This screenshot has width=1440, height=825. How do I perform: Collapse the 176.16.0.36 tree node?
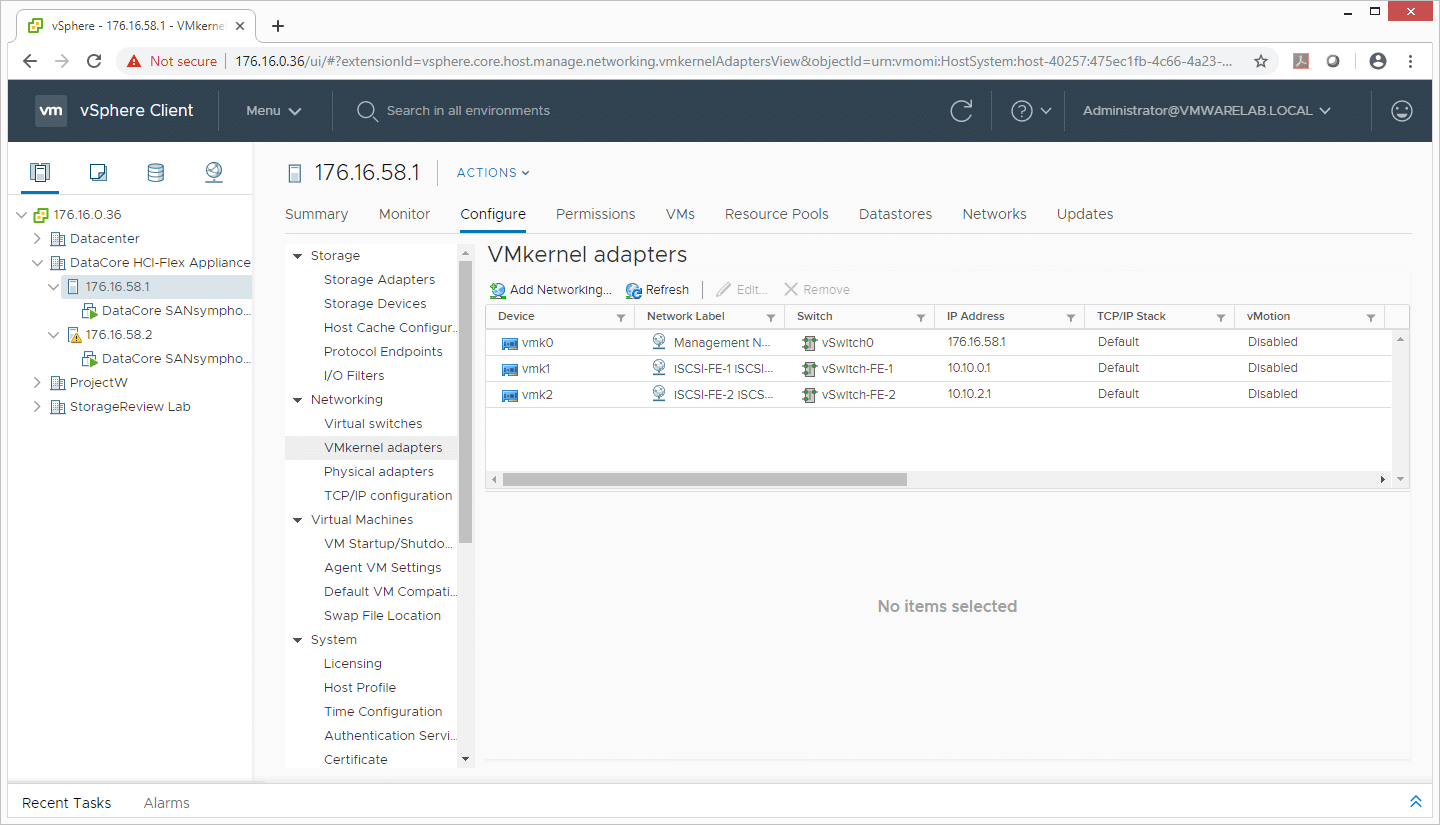pos(22,215)
